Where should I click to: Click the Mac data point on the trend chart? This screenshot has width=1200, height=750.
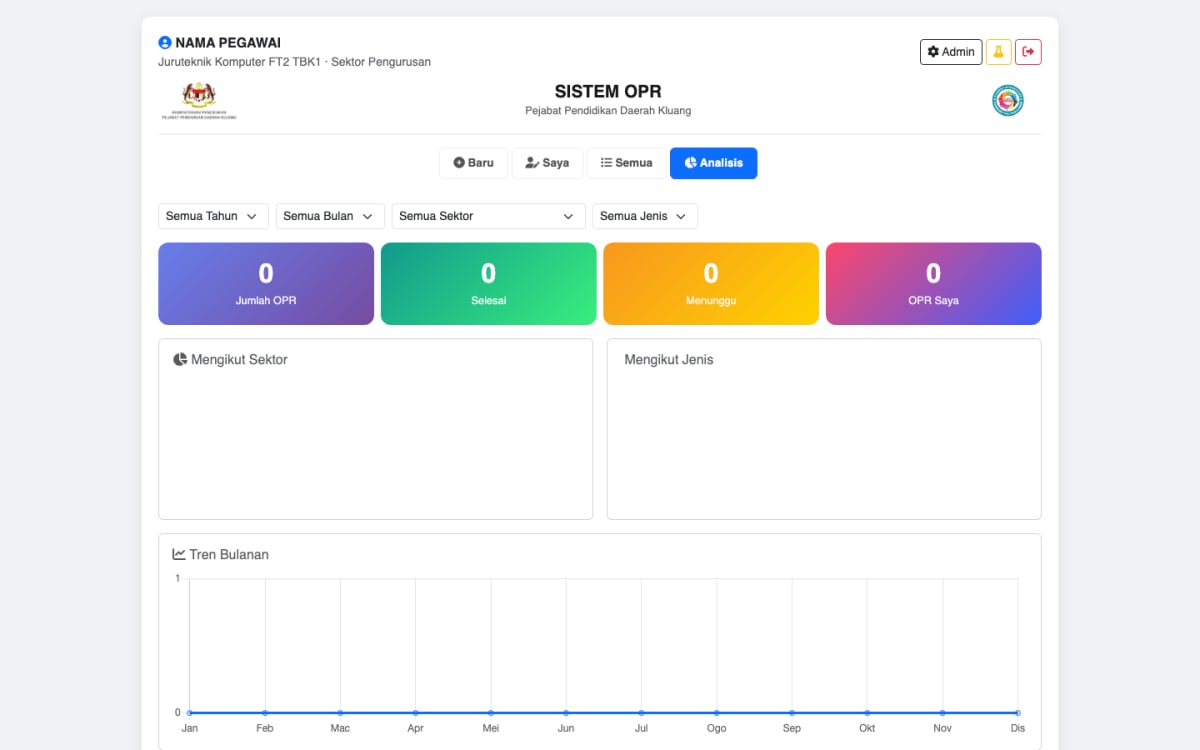click(340, 713)
